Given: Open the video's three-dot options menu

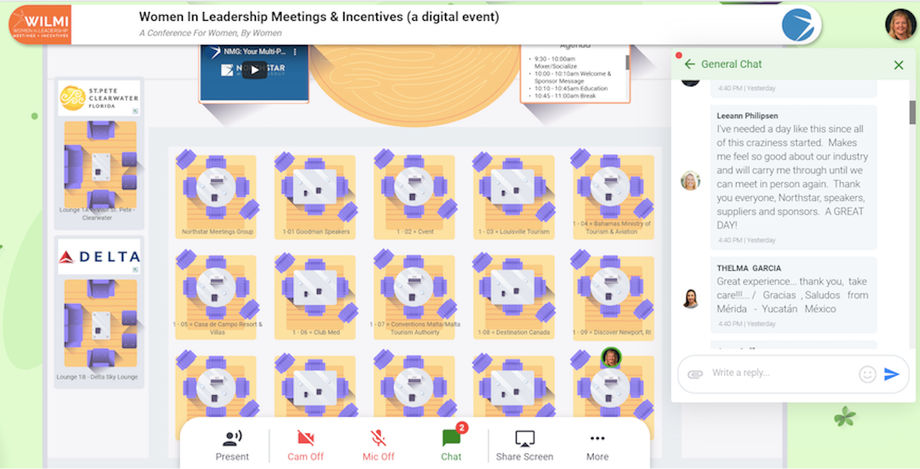Looking at the screenshot, I should (295, 52).
